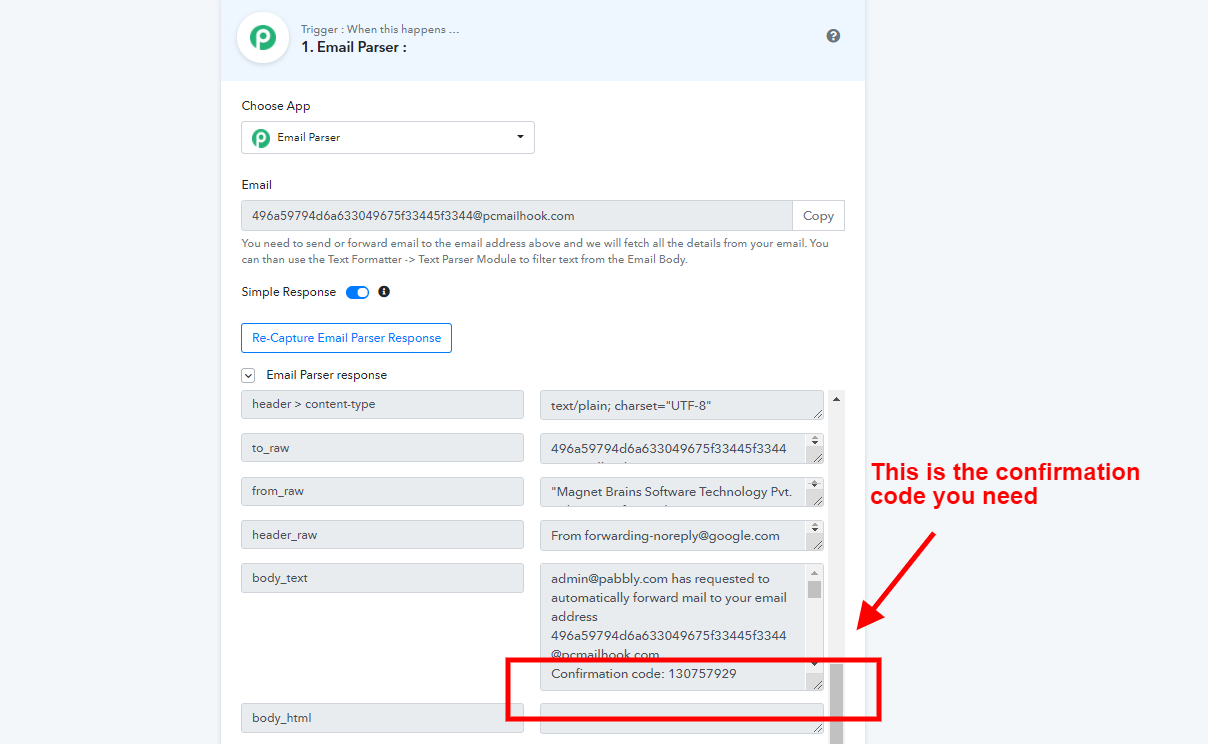Screen dimensions: 1208x744
Task: Click scroll-up arrow of response list scrollbar
Action: 836,399
